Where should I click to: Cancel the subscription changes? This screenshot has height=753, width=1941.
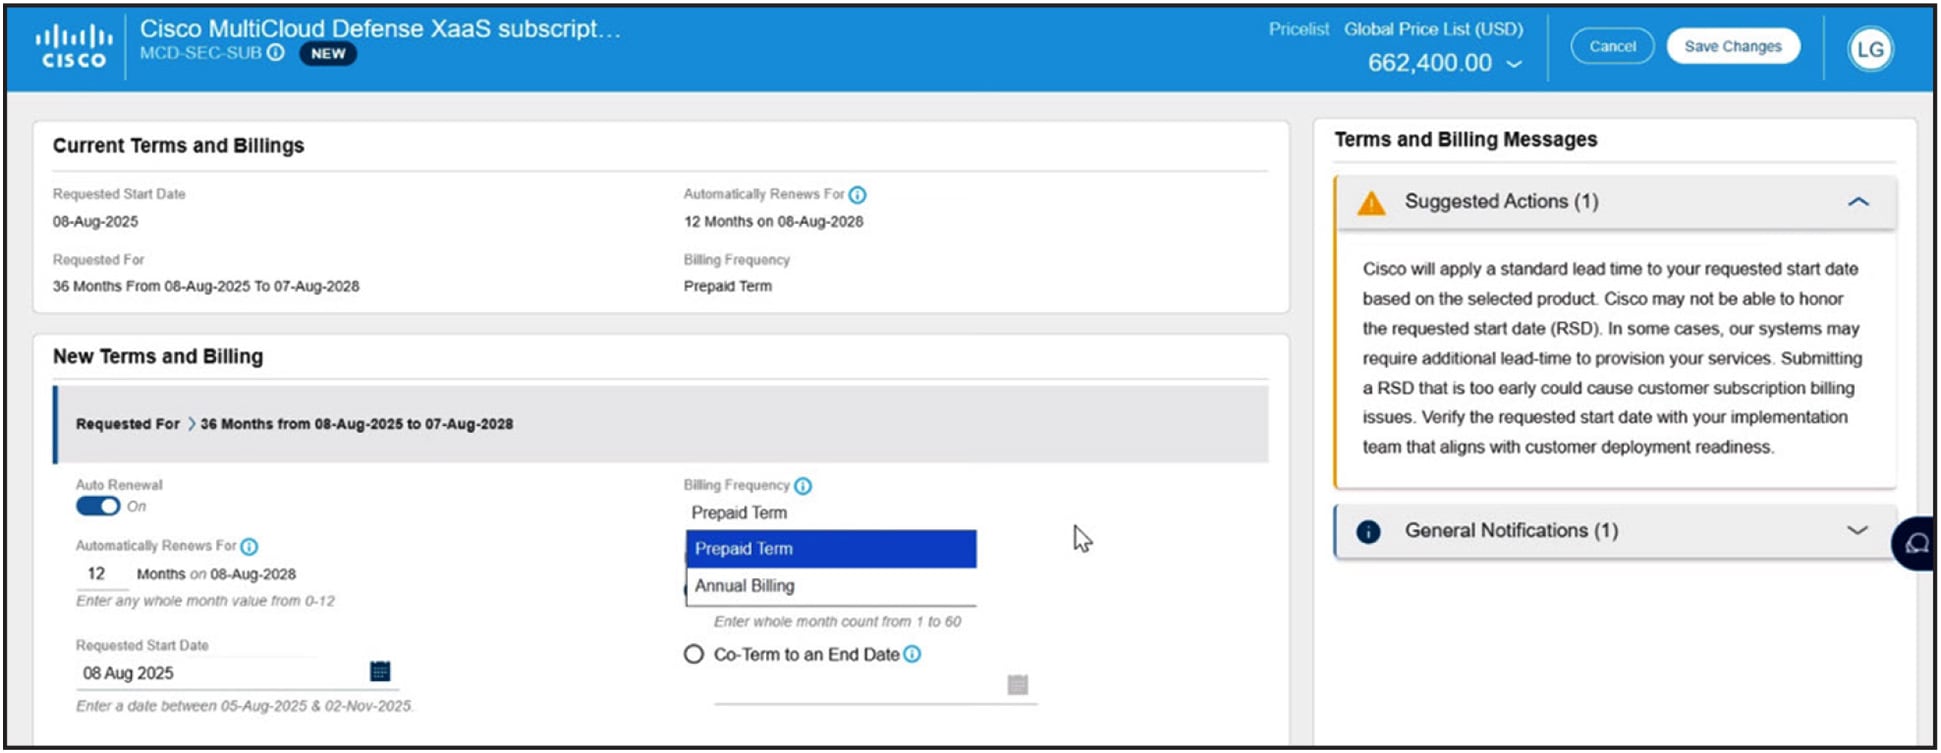(1612, 47)
